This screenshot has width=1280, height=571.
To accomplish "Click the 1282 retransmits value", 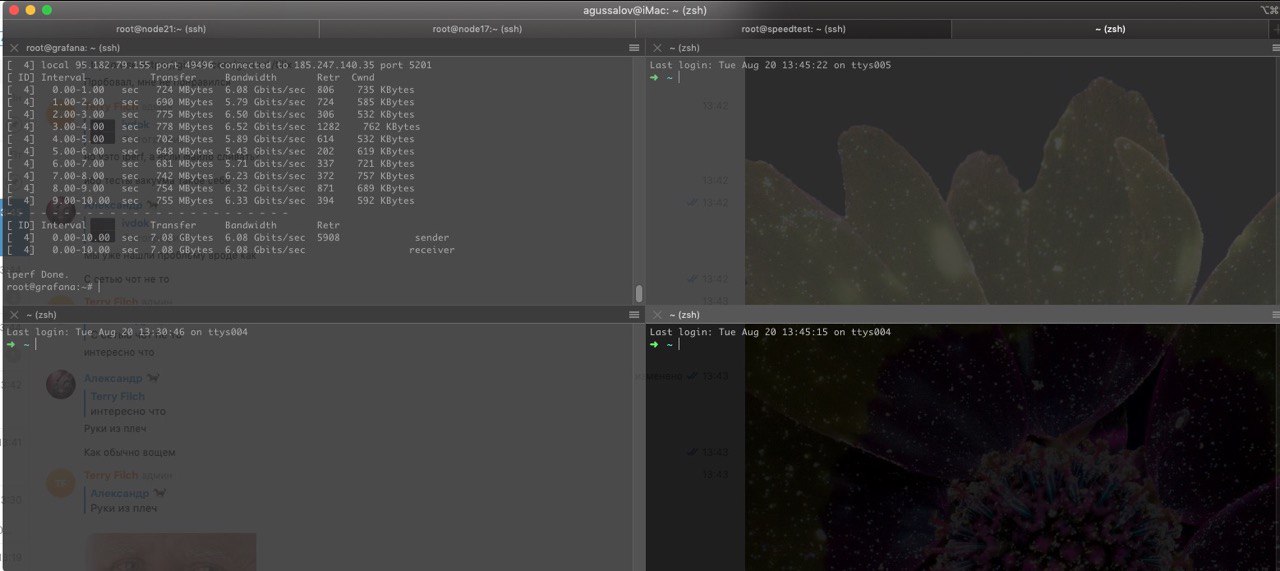I will pyautogui.click(x=328, y=127).
